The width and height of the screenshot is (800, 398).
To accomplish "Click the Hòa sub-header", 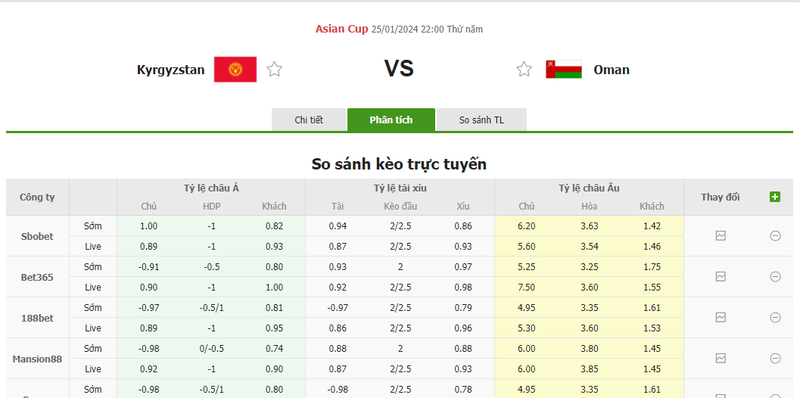I will [x=589, y=207].
